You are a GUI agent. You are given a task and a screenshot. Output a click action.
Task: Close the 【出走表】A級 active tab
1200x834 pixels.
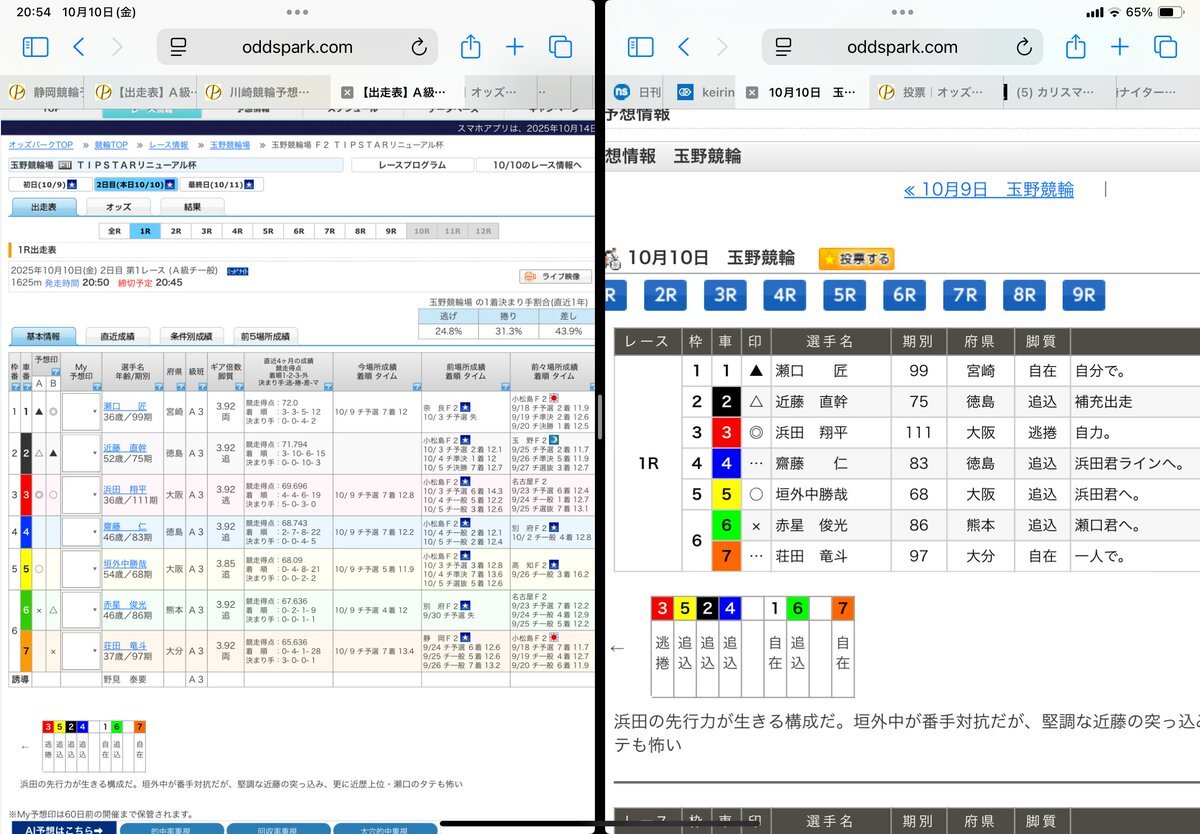click(x=347, y=92)
